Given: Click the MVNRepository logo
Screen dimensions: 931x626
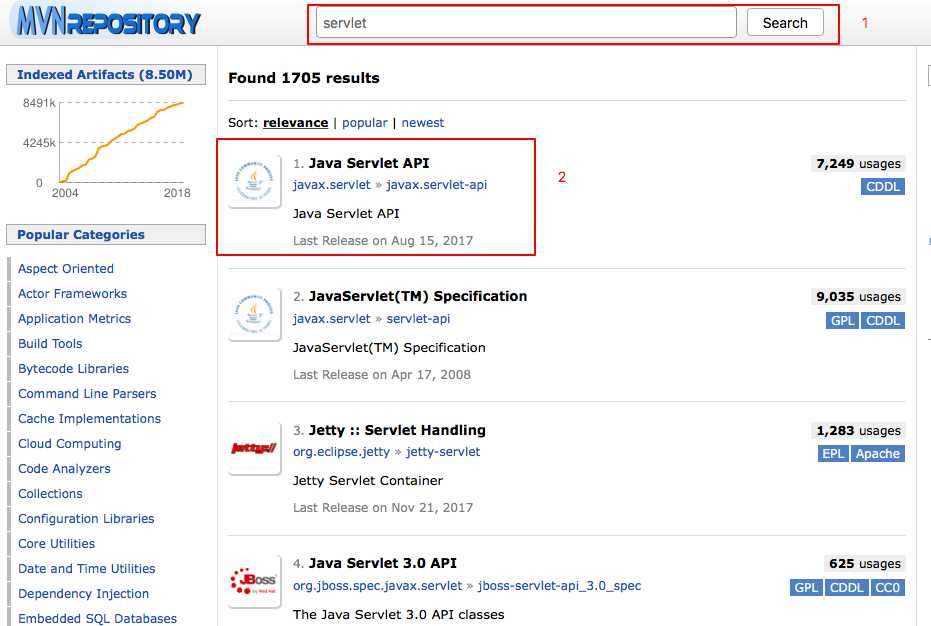Looking at the screenshot, I should click(106, 22).
